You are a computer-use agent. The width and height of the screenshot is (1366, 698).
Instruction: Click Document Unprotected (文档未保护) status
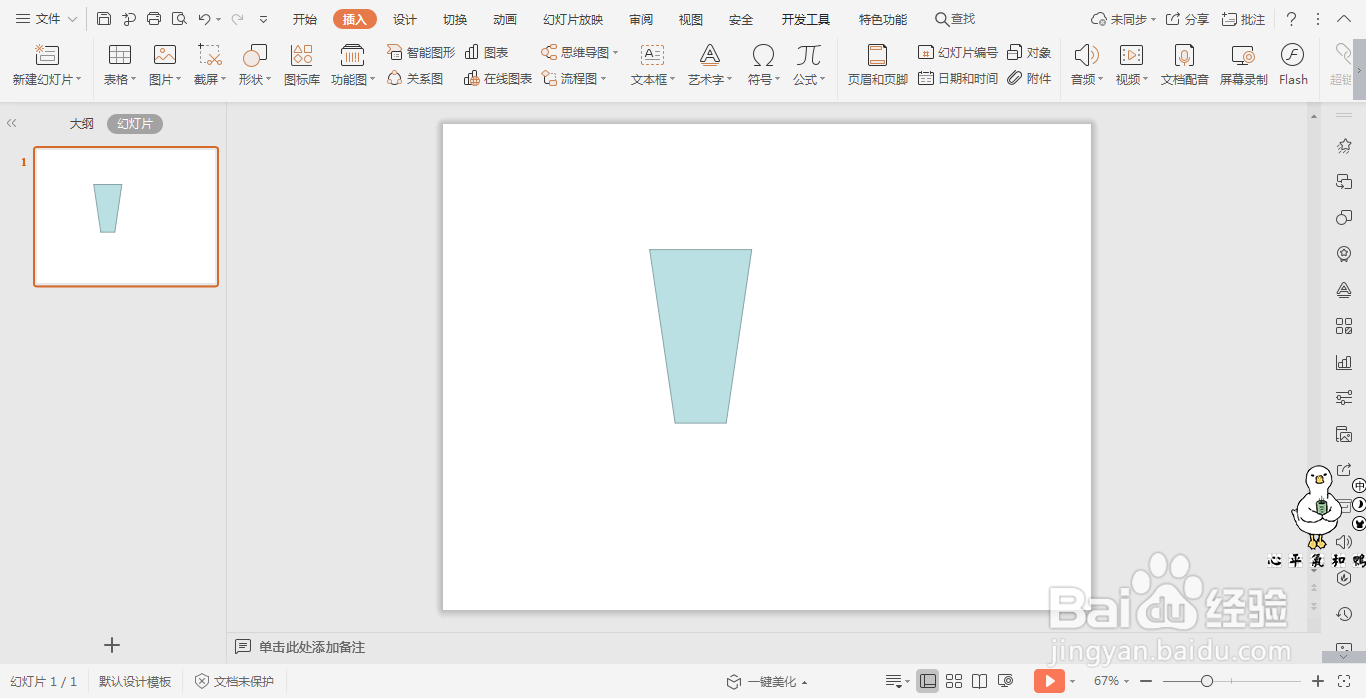(234, 681)
